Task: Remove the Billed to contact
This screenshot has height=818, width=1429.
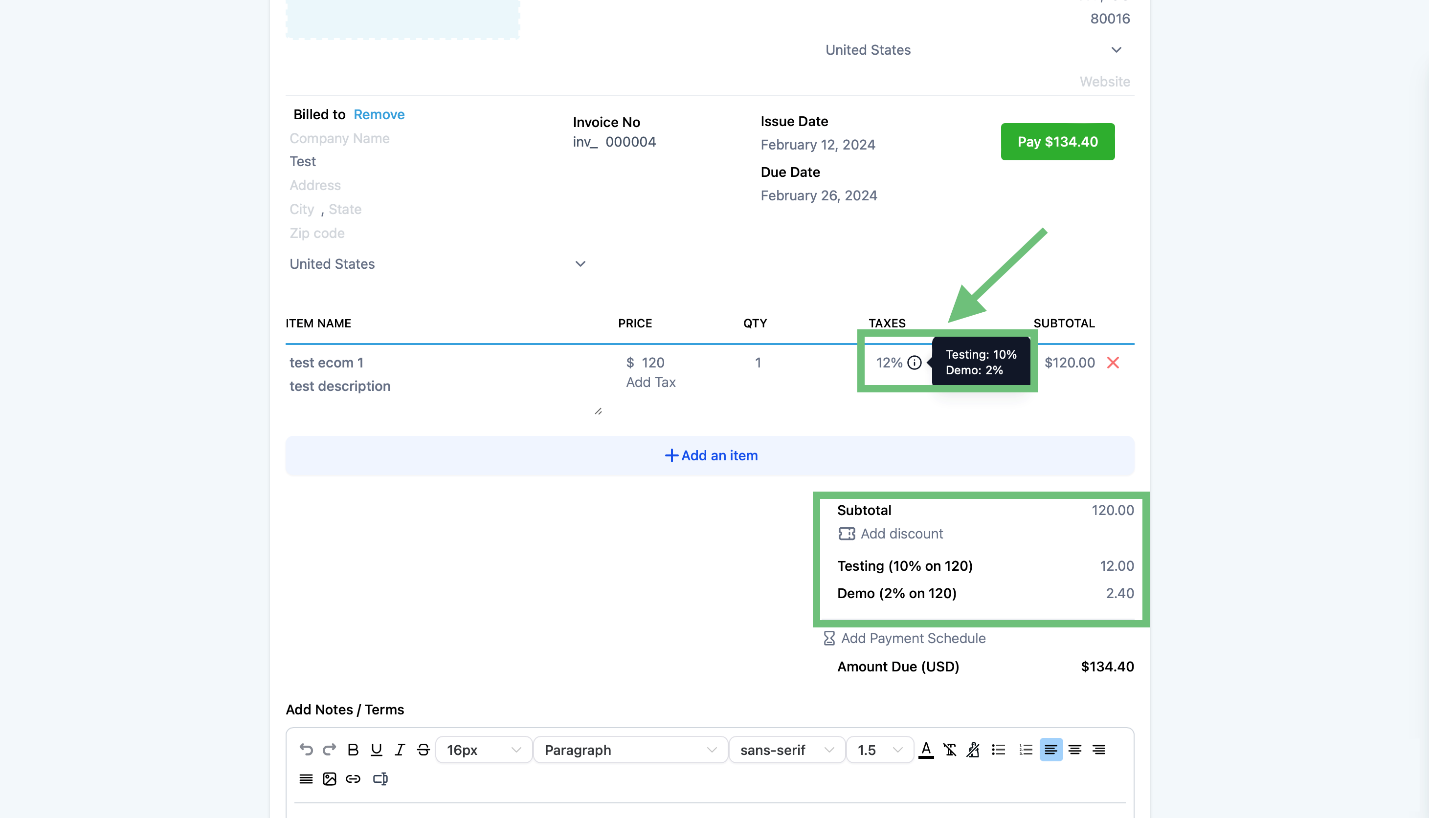Action: [x=379, y=114]
